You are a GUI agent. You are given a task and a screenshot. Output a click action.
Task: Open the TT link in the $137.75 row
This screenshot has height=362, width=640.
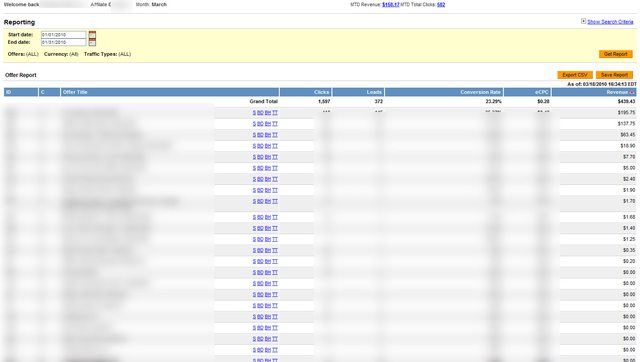click(x=275, y=124)
